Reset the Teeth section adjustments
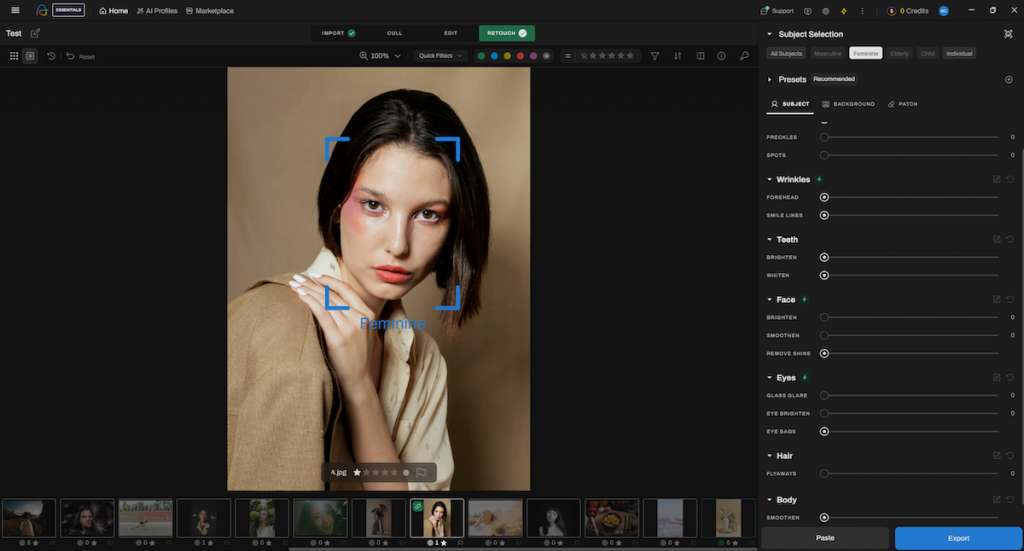 click(x=1010, y=239)
